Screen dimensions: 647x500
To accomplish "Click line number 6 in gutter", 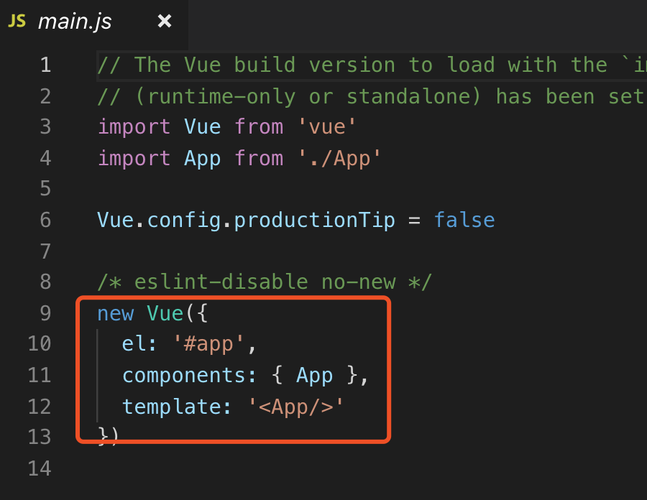I will (x=45, y=220).
